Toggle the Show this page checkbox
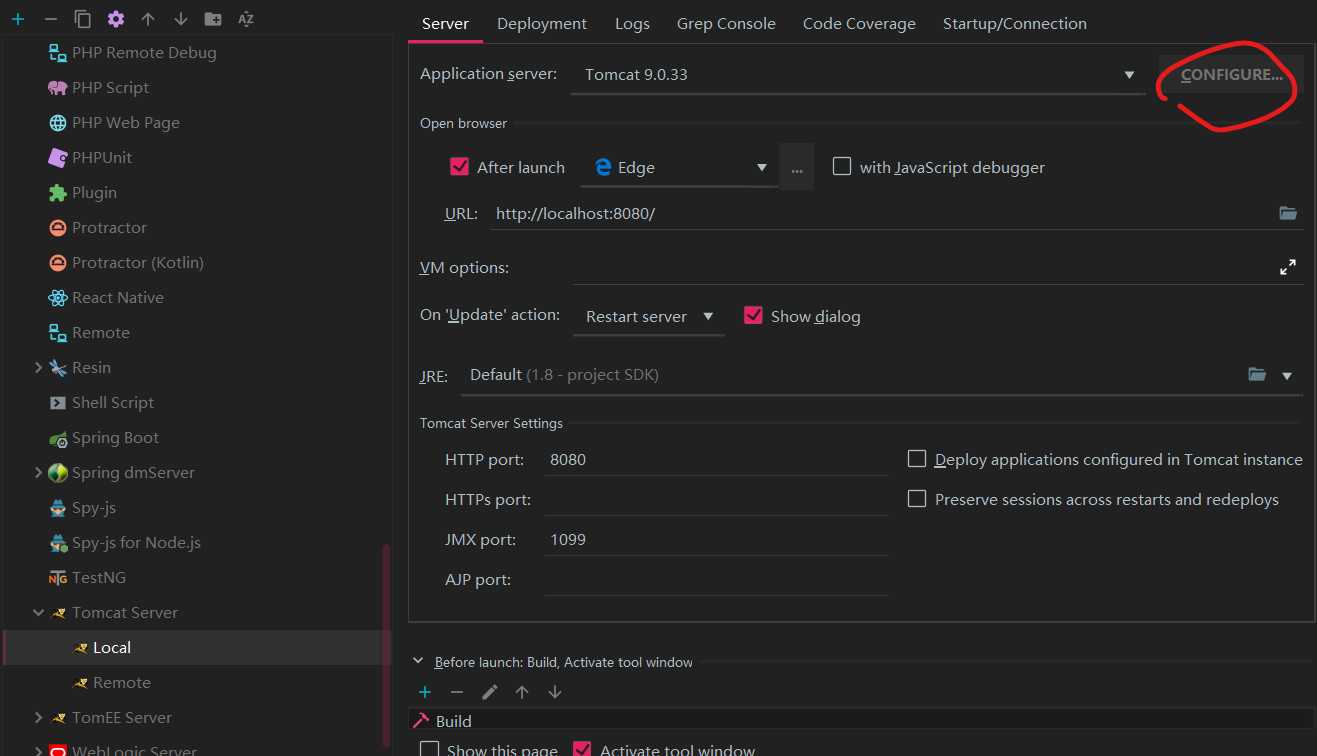 (x=430, y=750)
